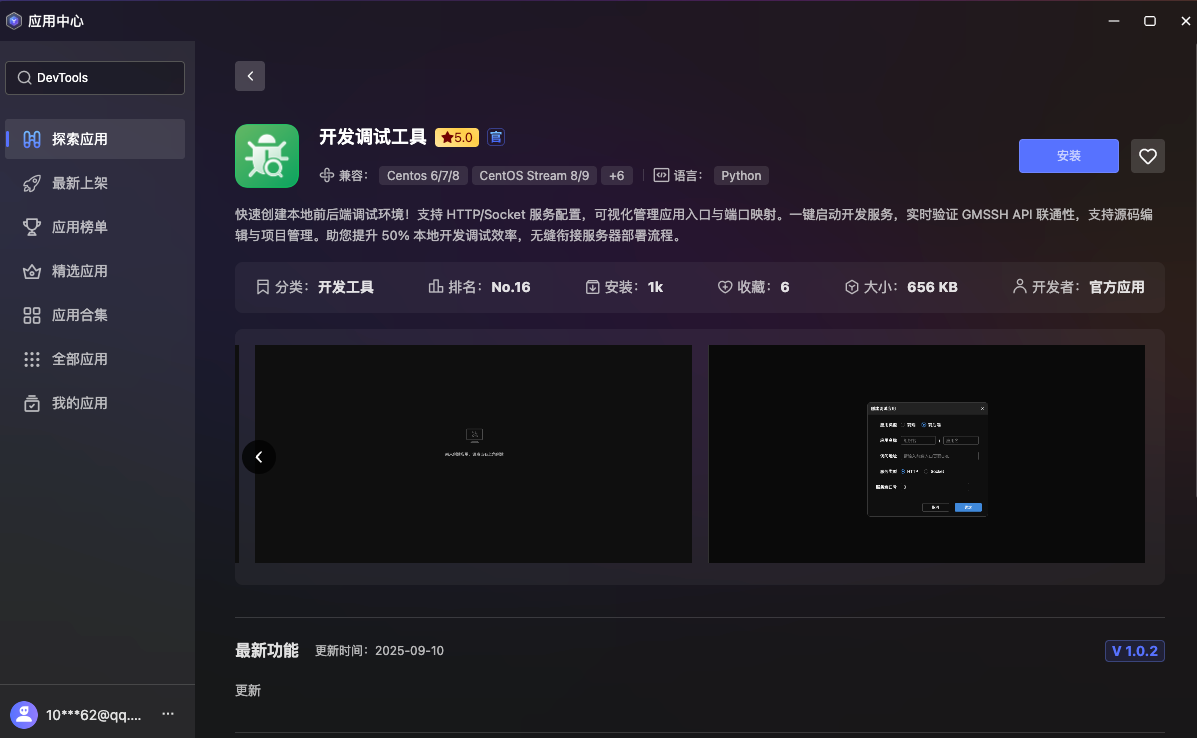Click the 应用合集 grid icon

pos(31,315)
